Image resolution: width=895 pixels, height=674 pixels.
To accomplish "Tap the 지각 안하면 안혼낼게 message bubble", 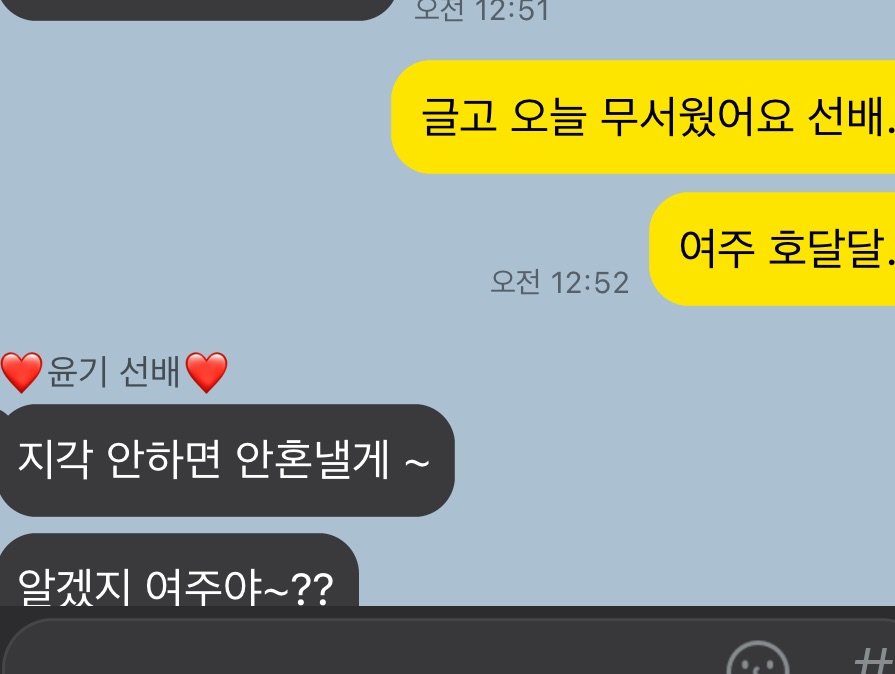I will coord(227,460).
